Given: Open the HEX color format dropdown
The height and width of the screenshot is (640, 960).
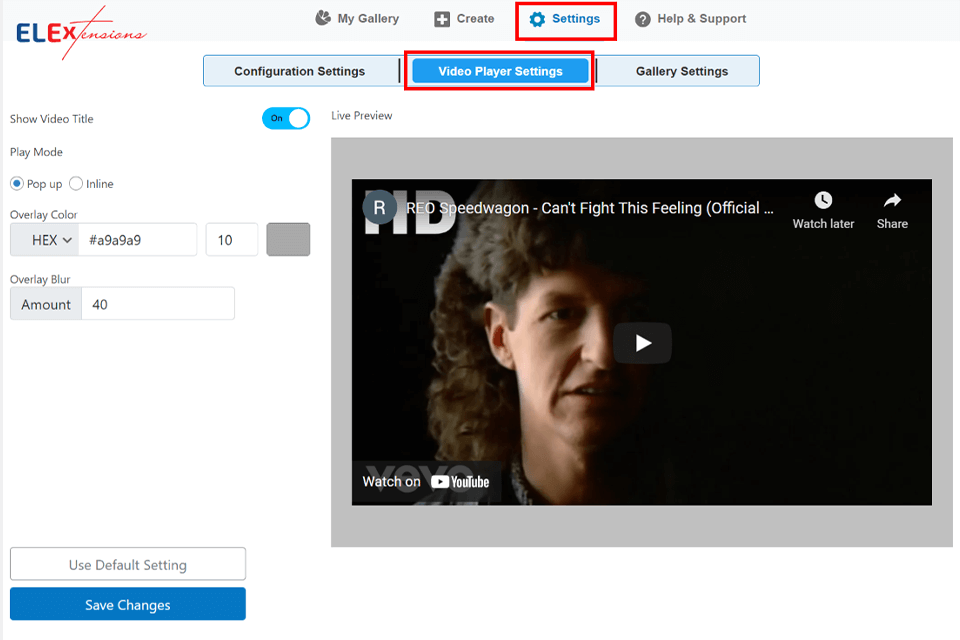Looking at the screenshot, I should coord(45,240).
